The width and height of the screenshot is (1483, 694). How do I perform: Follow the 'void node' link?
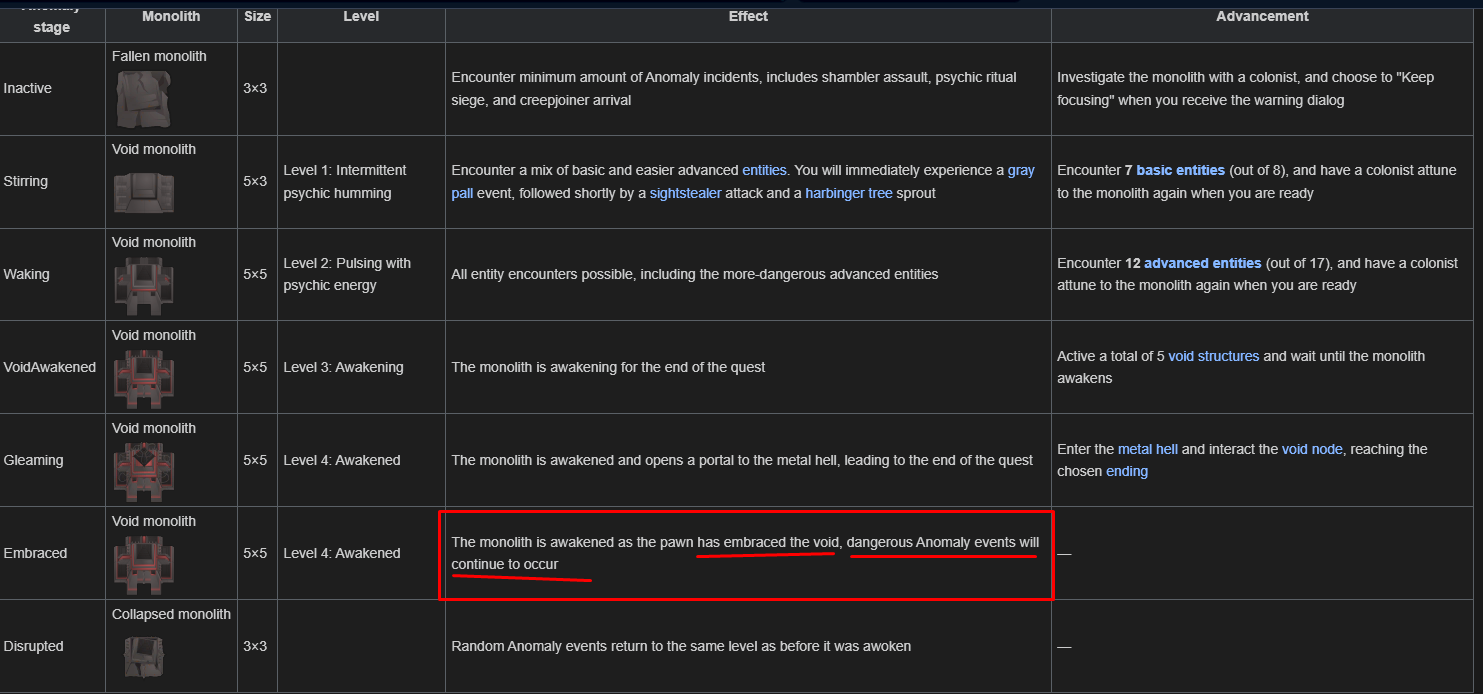point(1312,449)
